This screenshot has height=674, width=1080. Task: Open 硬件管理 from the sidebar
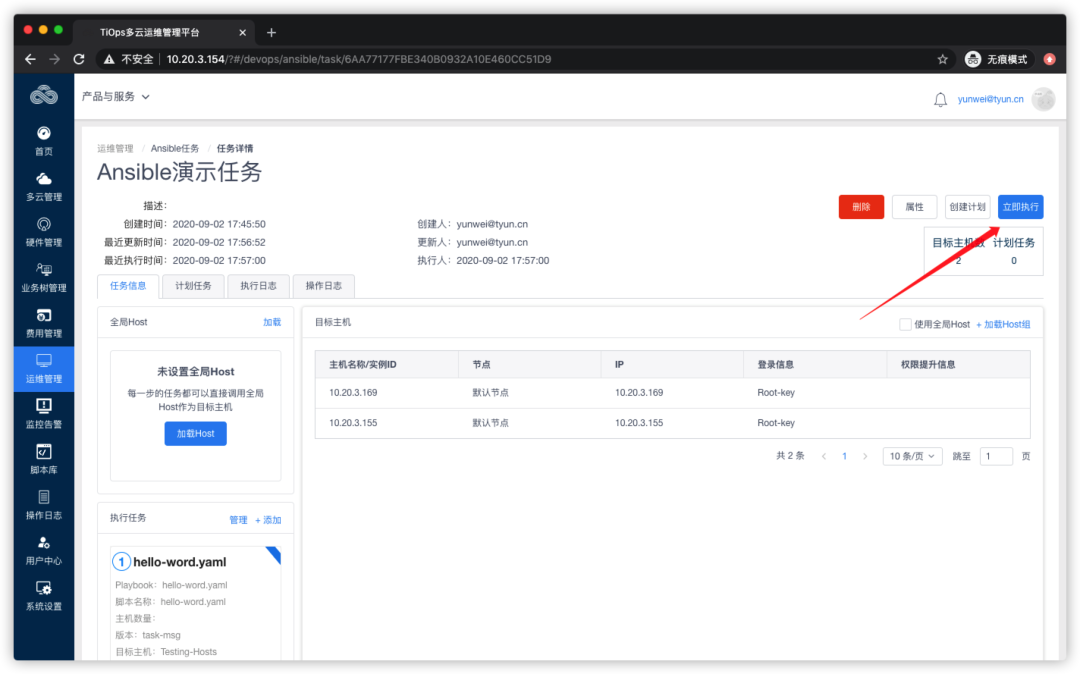point(43,231)
